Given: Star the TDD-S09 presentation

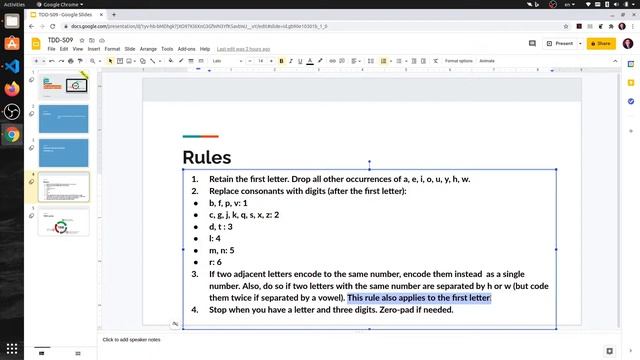Looking at the screenshot, I should click(x=82, y=40).
